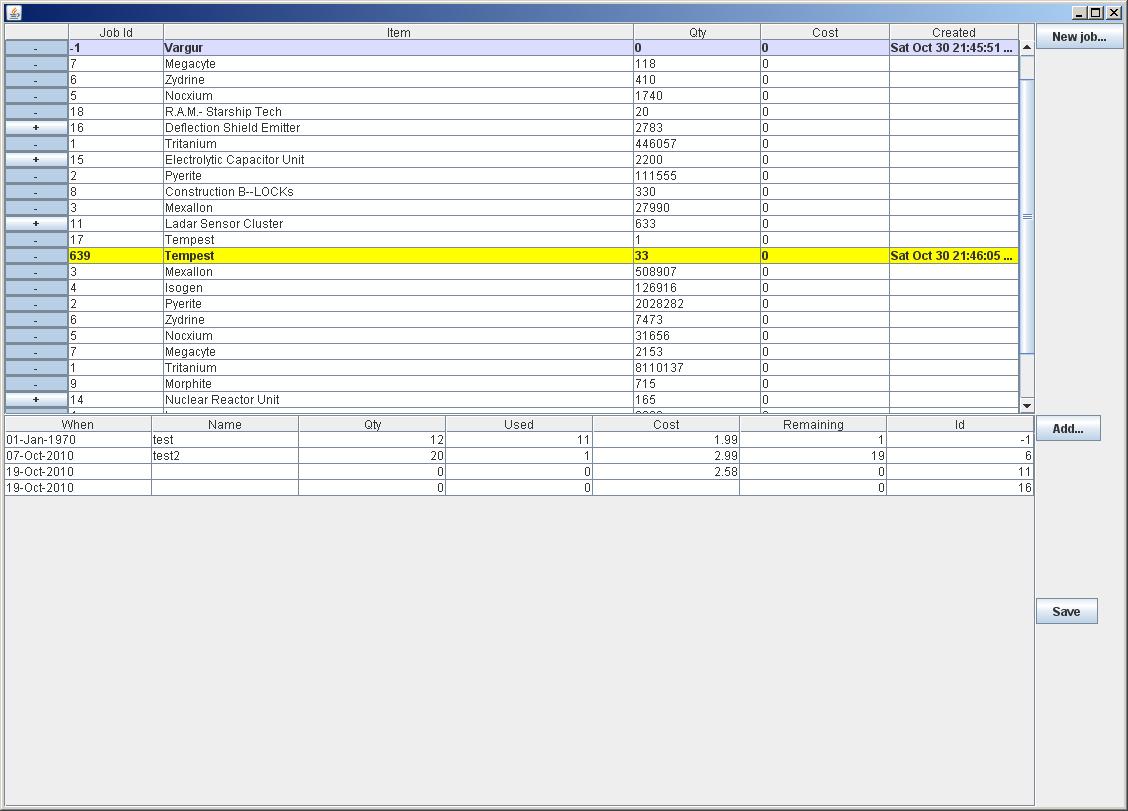Expand the Nuclear Reactor Unit row
The image size is (1128, 811).
pos(36,399)
